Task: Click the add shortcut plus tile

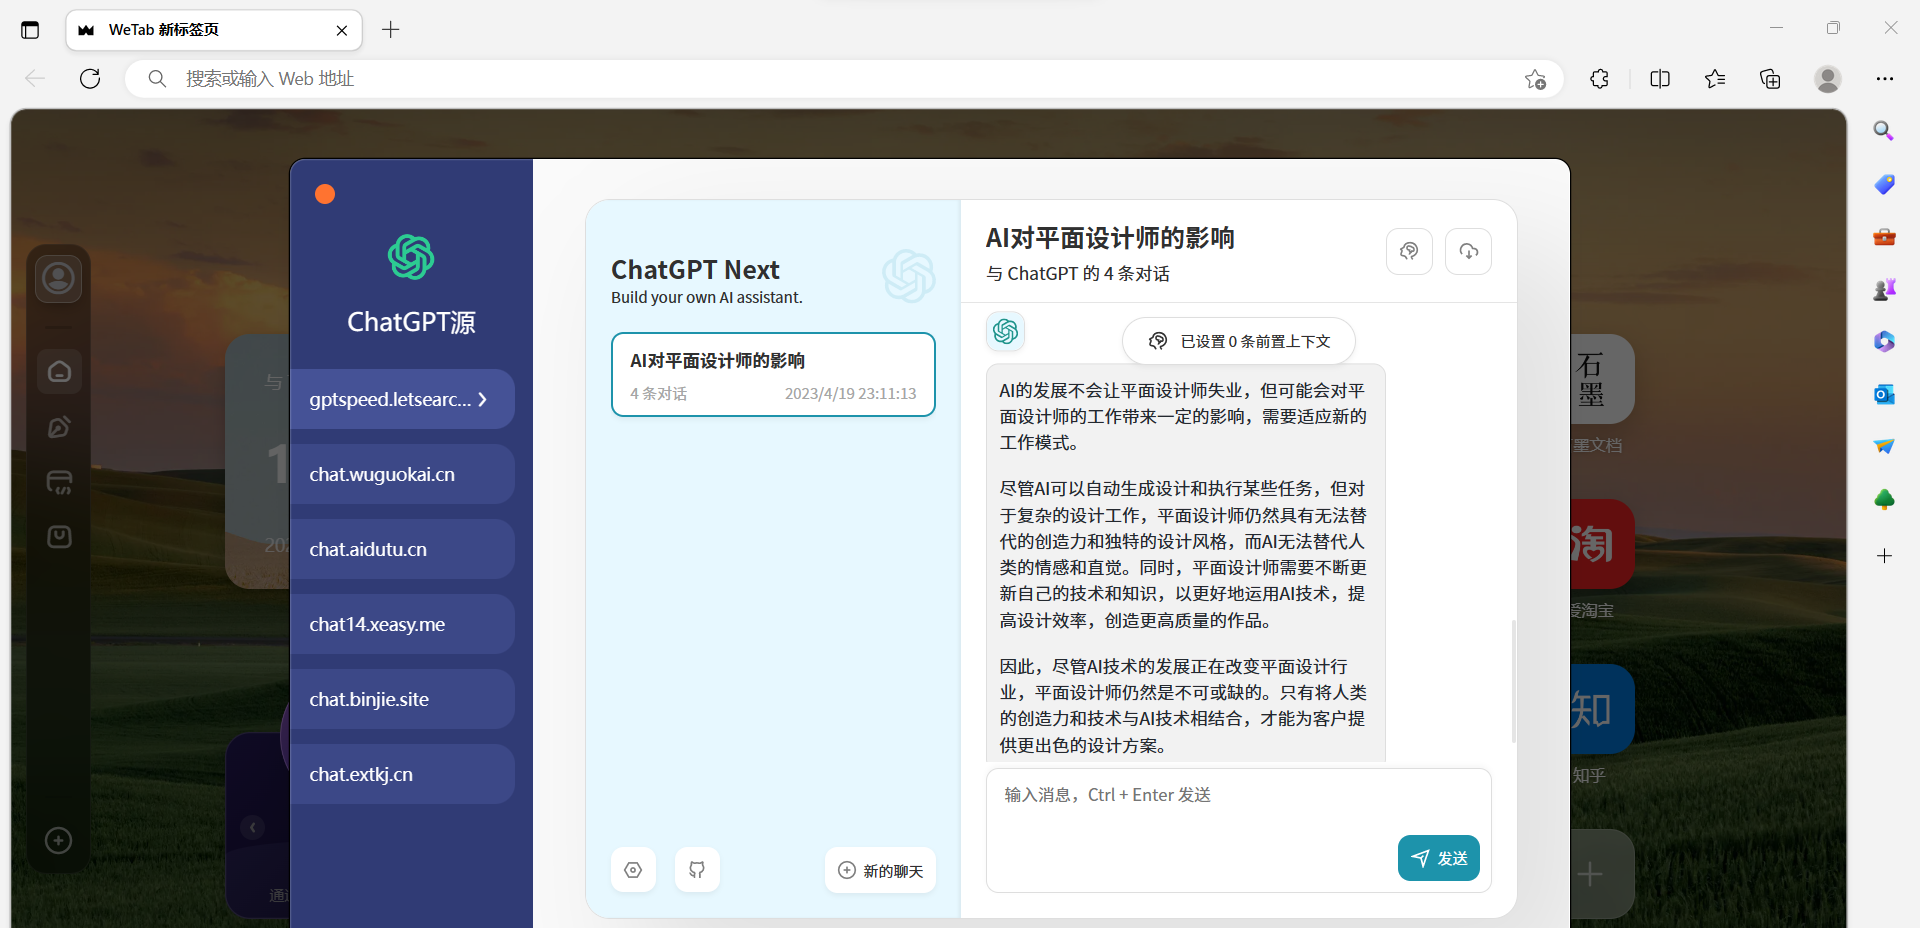Action: click(1601, 874)
